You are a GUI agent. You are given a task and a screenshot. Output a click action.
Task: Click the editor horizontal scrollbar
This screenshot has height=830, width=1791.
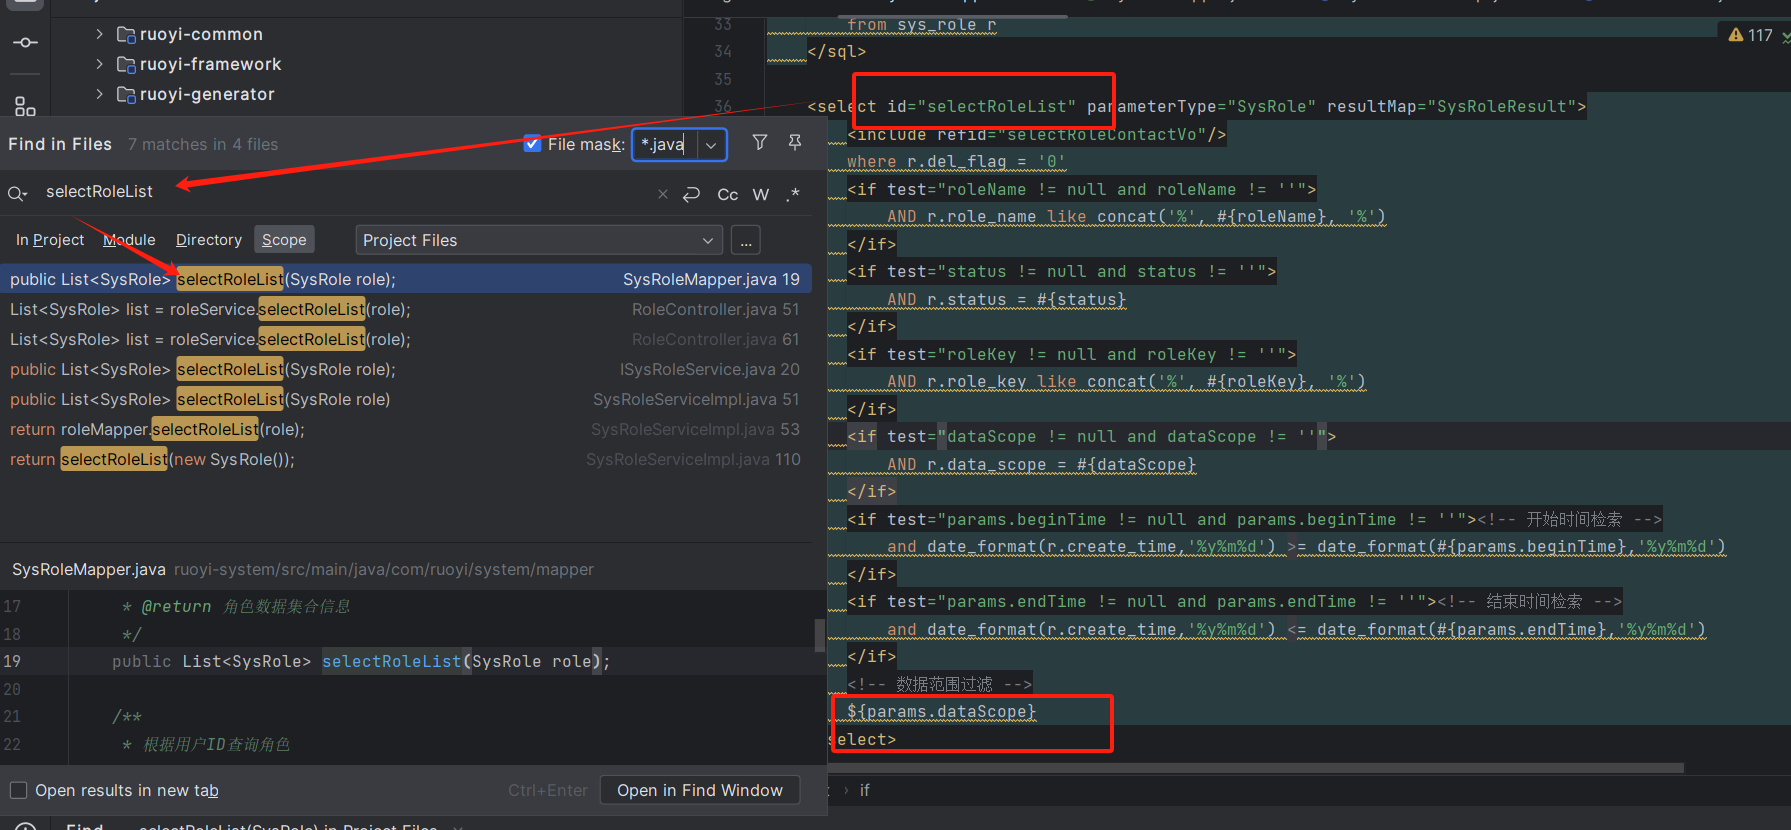coord(1255,768)
